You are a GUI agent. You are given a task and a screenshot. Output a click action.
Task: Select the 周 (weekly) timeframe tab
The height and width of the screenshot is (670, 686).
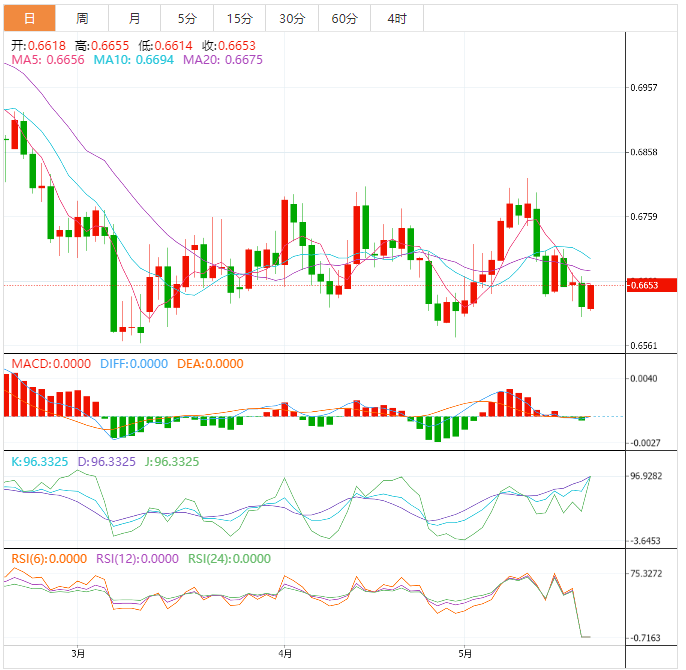(x=81, y=18)
